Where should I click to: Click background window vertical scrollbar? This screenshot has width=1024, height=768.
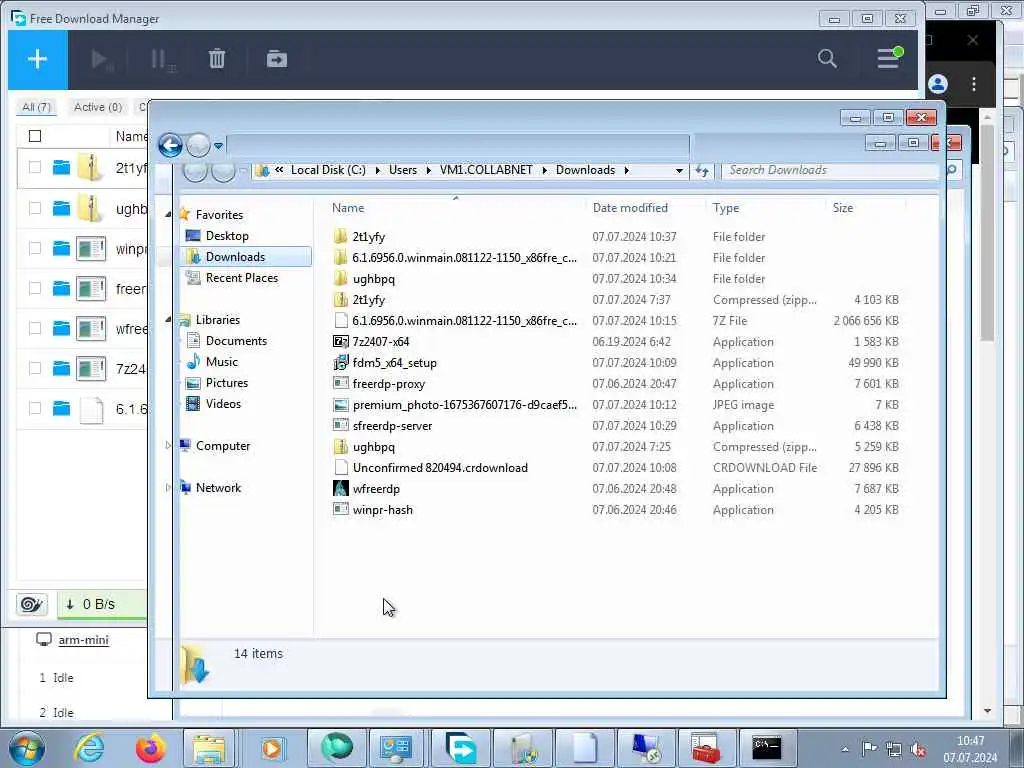(987, 231)
